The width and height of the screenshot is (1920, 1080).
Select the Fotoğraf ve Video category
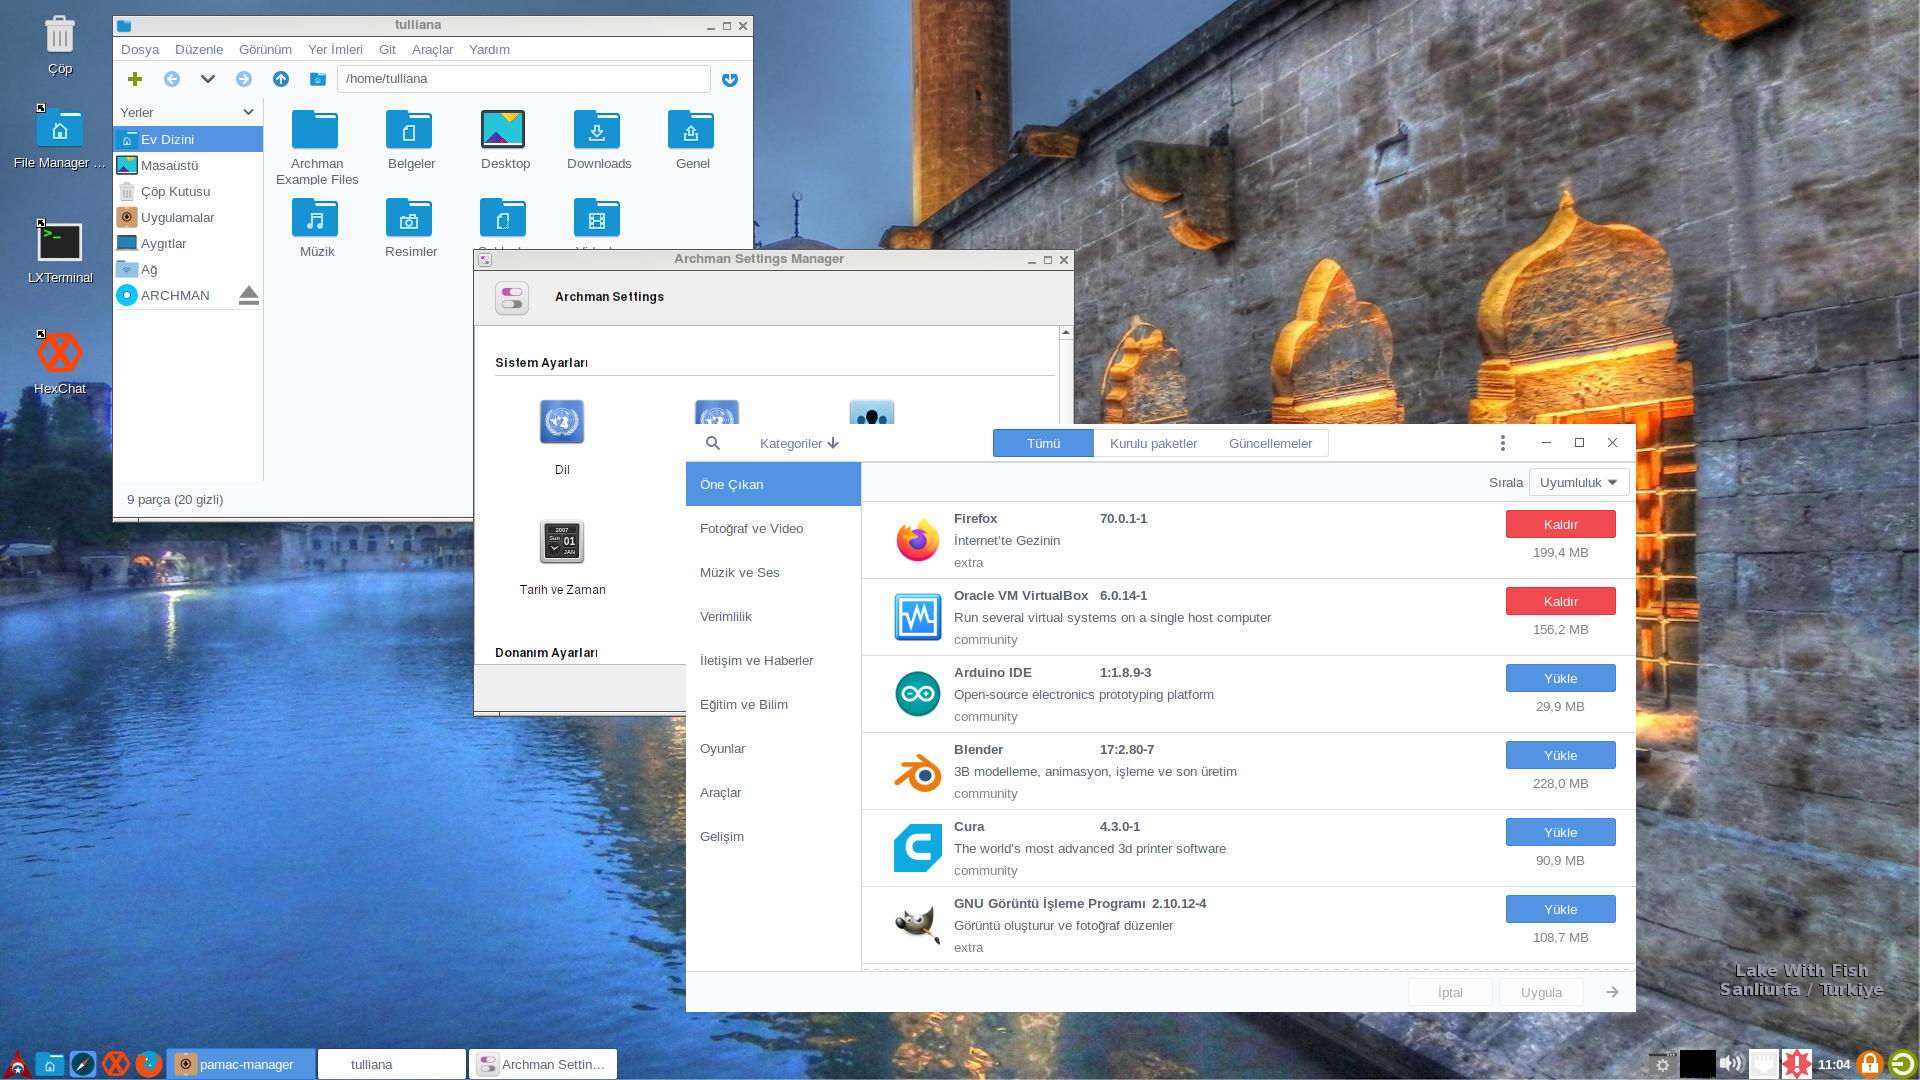click(x=773, y=528)
